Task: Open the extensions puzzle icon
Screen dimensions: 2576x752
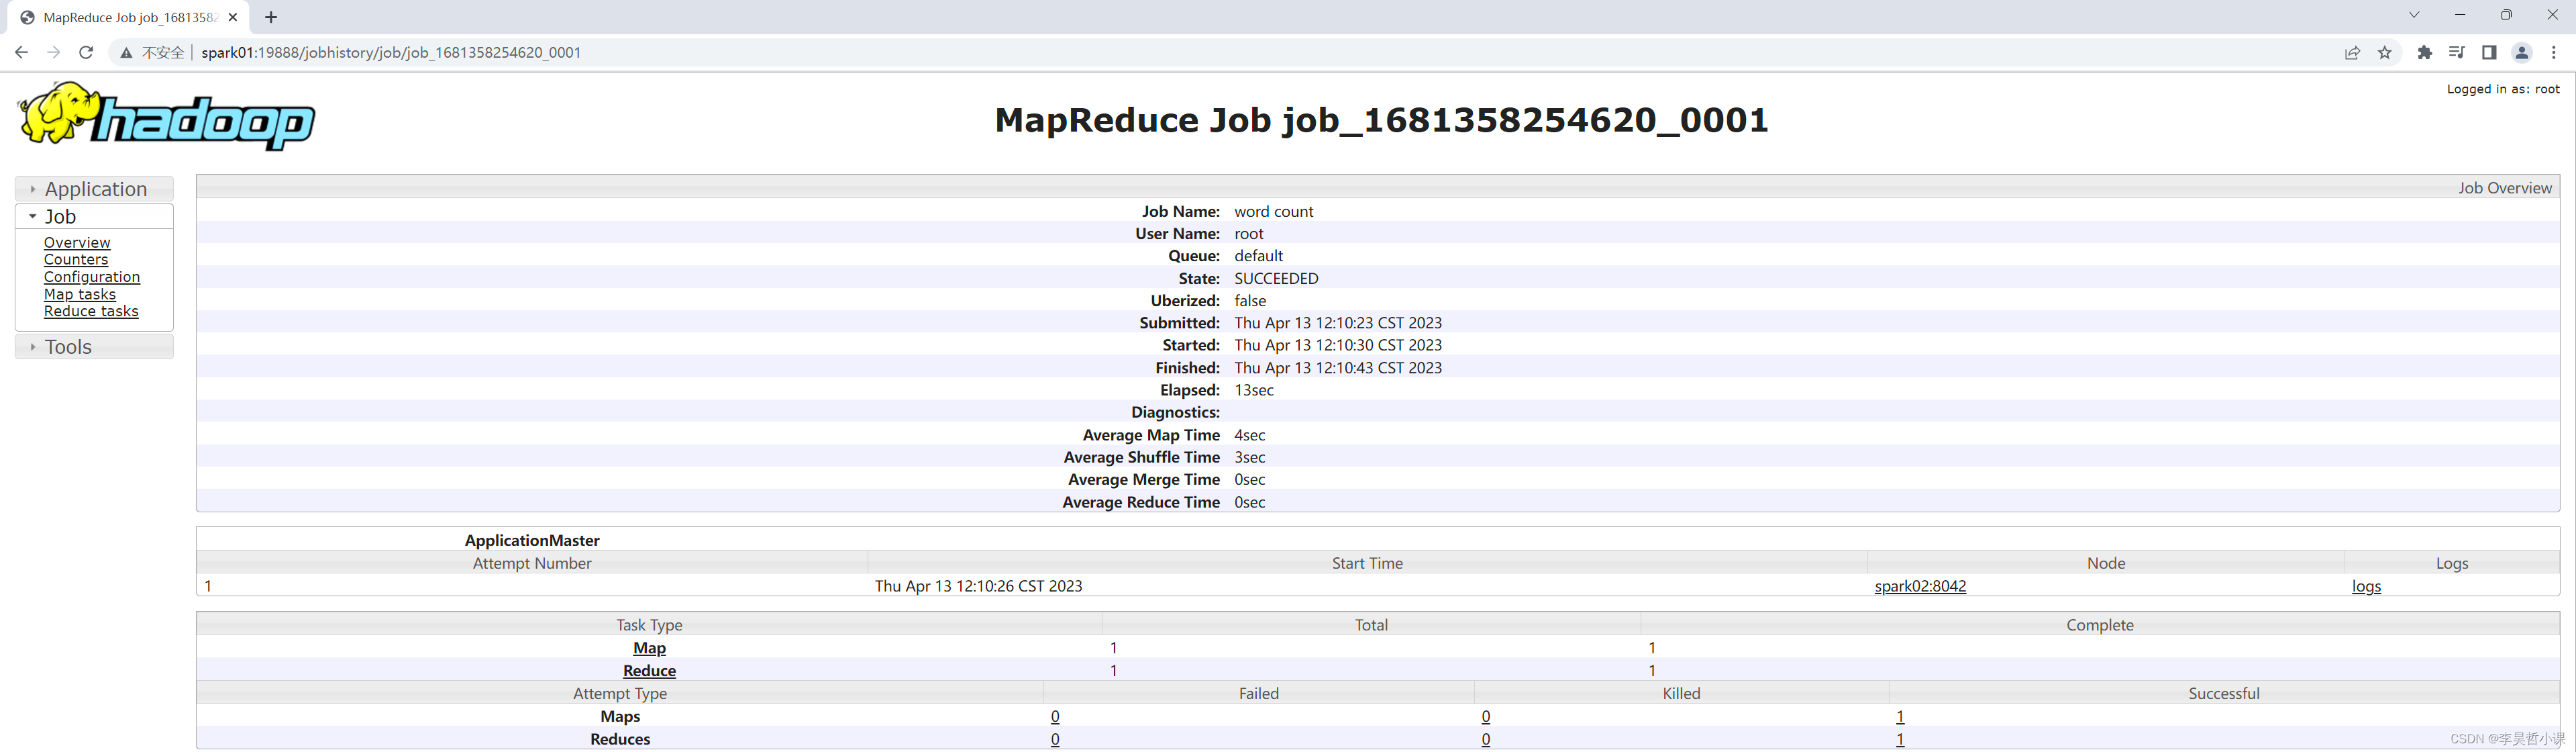Action: (x=2424, y=53)
